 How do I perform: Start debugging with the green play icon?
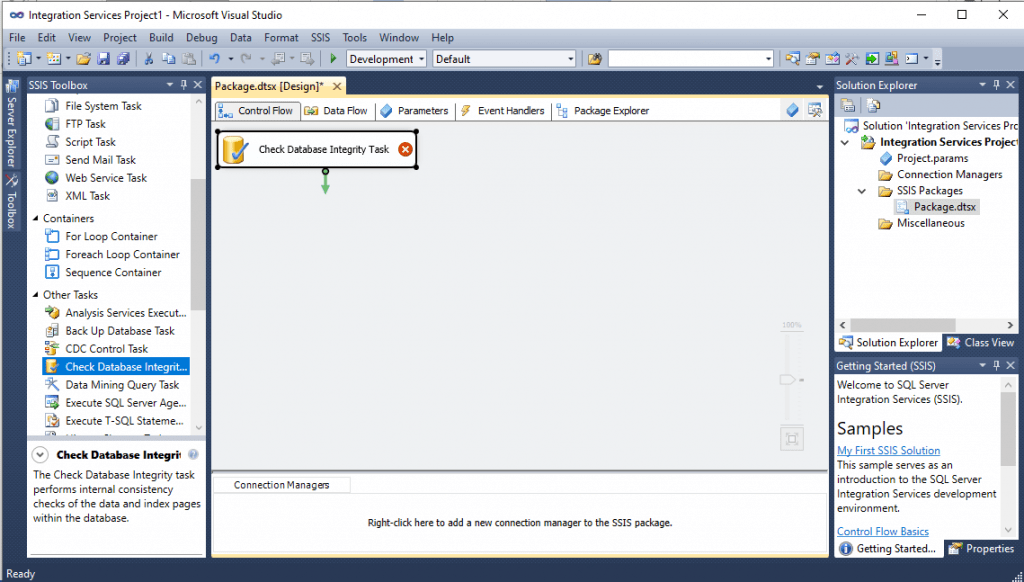[333, 58]
